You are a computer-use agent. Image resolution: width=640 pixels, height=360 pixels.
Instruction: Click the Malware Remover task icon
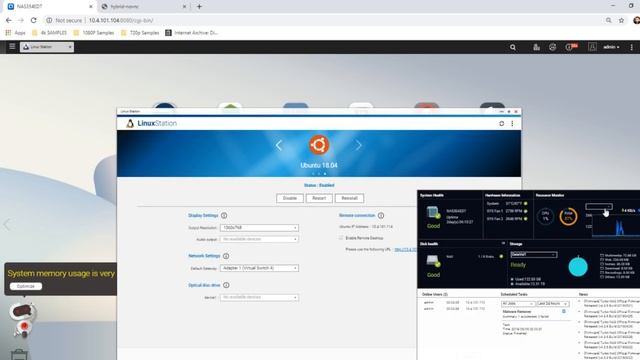pos(564,311)
